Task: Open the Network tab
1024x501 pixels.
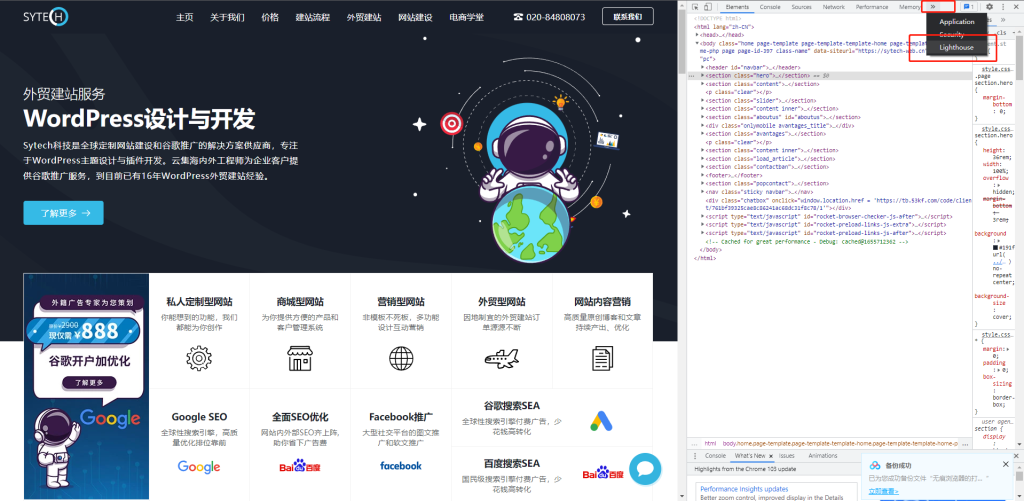Action: 833,7
